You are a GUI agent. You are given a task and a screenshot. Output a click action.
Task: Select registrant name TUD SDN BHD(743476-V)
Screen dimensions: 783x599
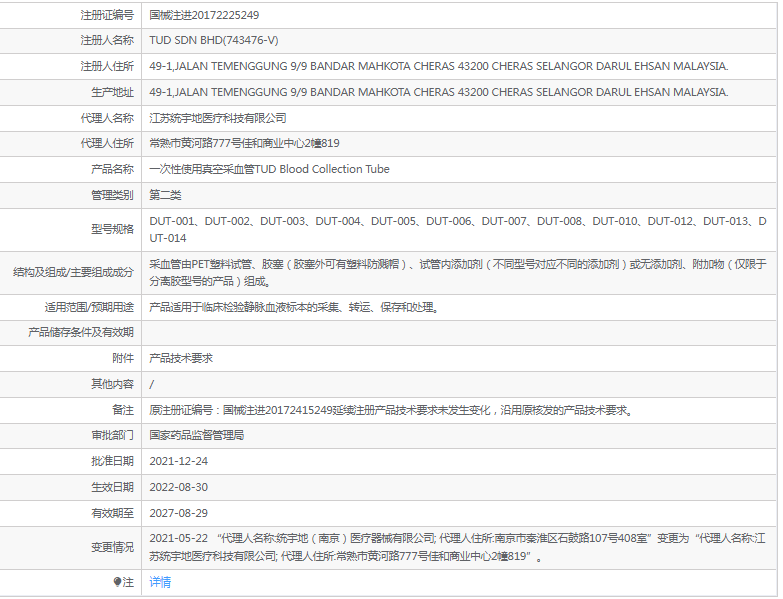coord(213,41)
